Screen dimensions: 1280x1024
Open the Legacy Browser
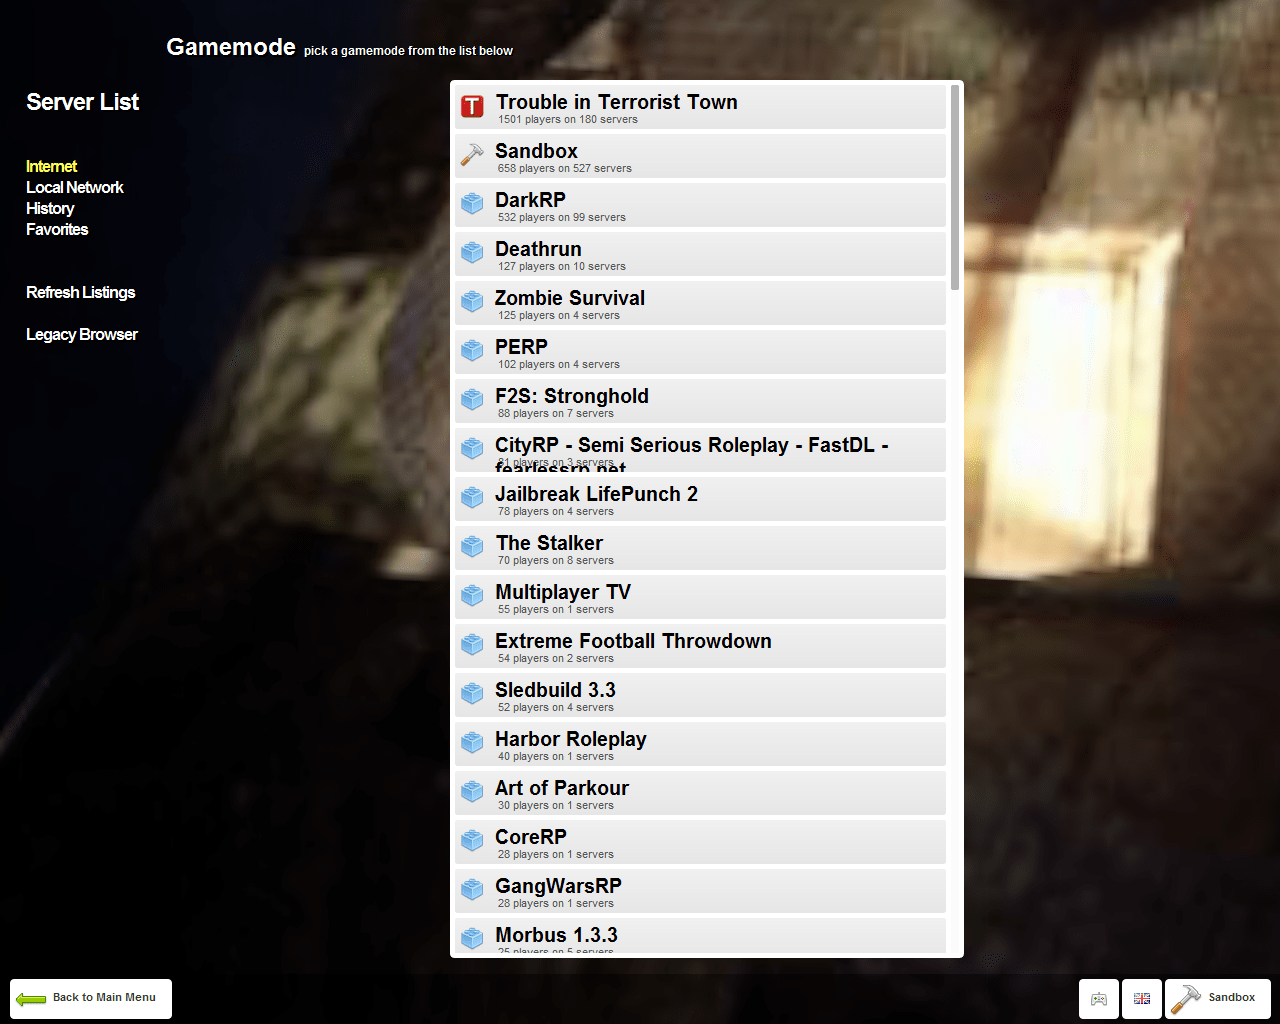(x=82, y=334)
